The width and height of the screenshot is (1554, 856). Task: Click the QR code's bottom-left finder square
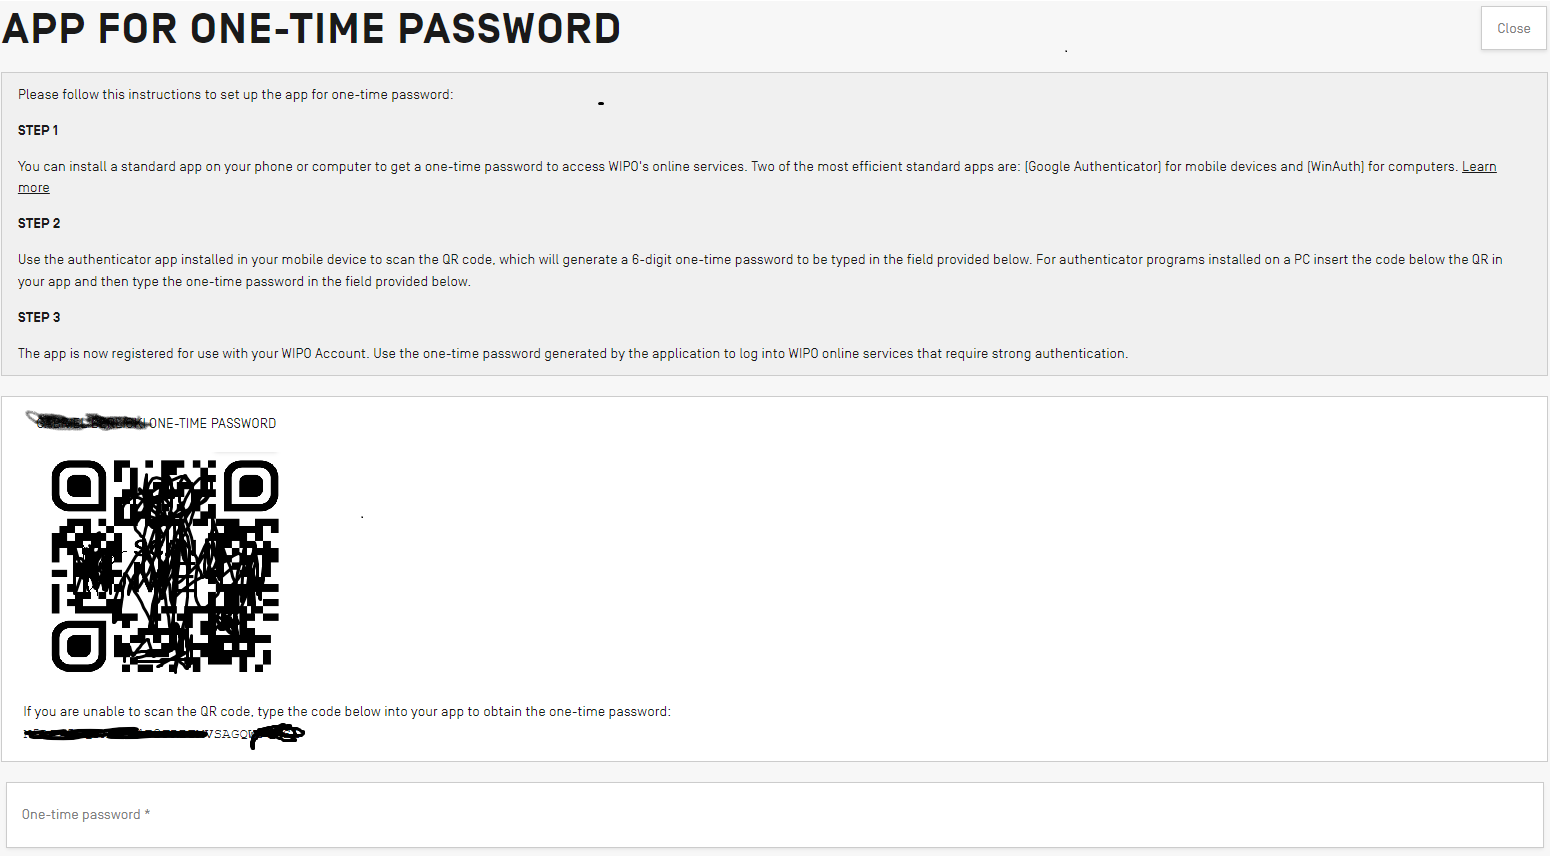79,646
